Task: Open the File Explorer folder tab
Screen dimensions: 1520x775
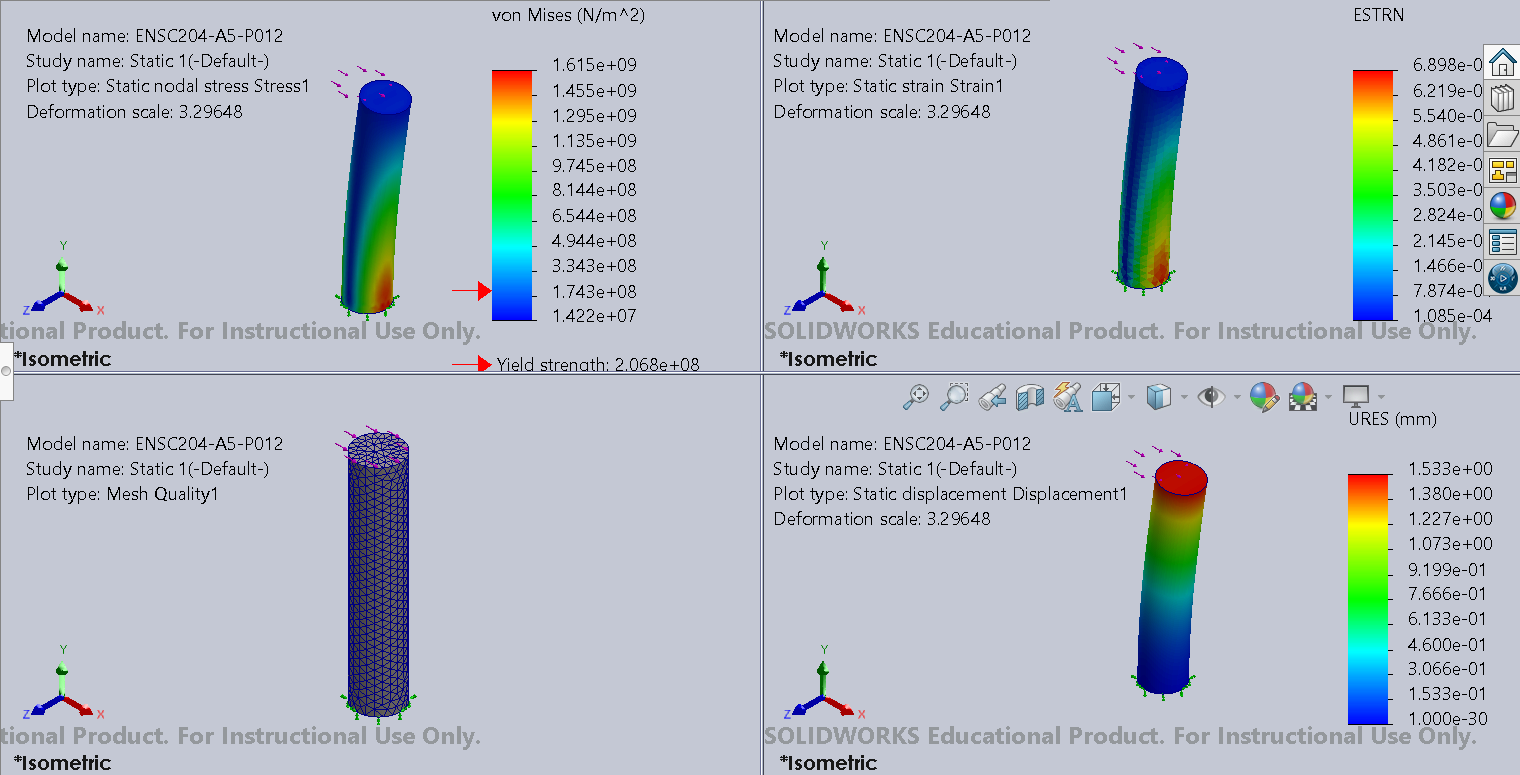Action: click(x=1502, y=134)
